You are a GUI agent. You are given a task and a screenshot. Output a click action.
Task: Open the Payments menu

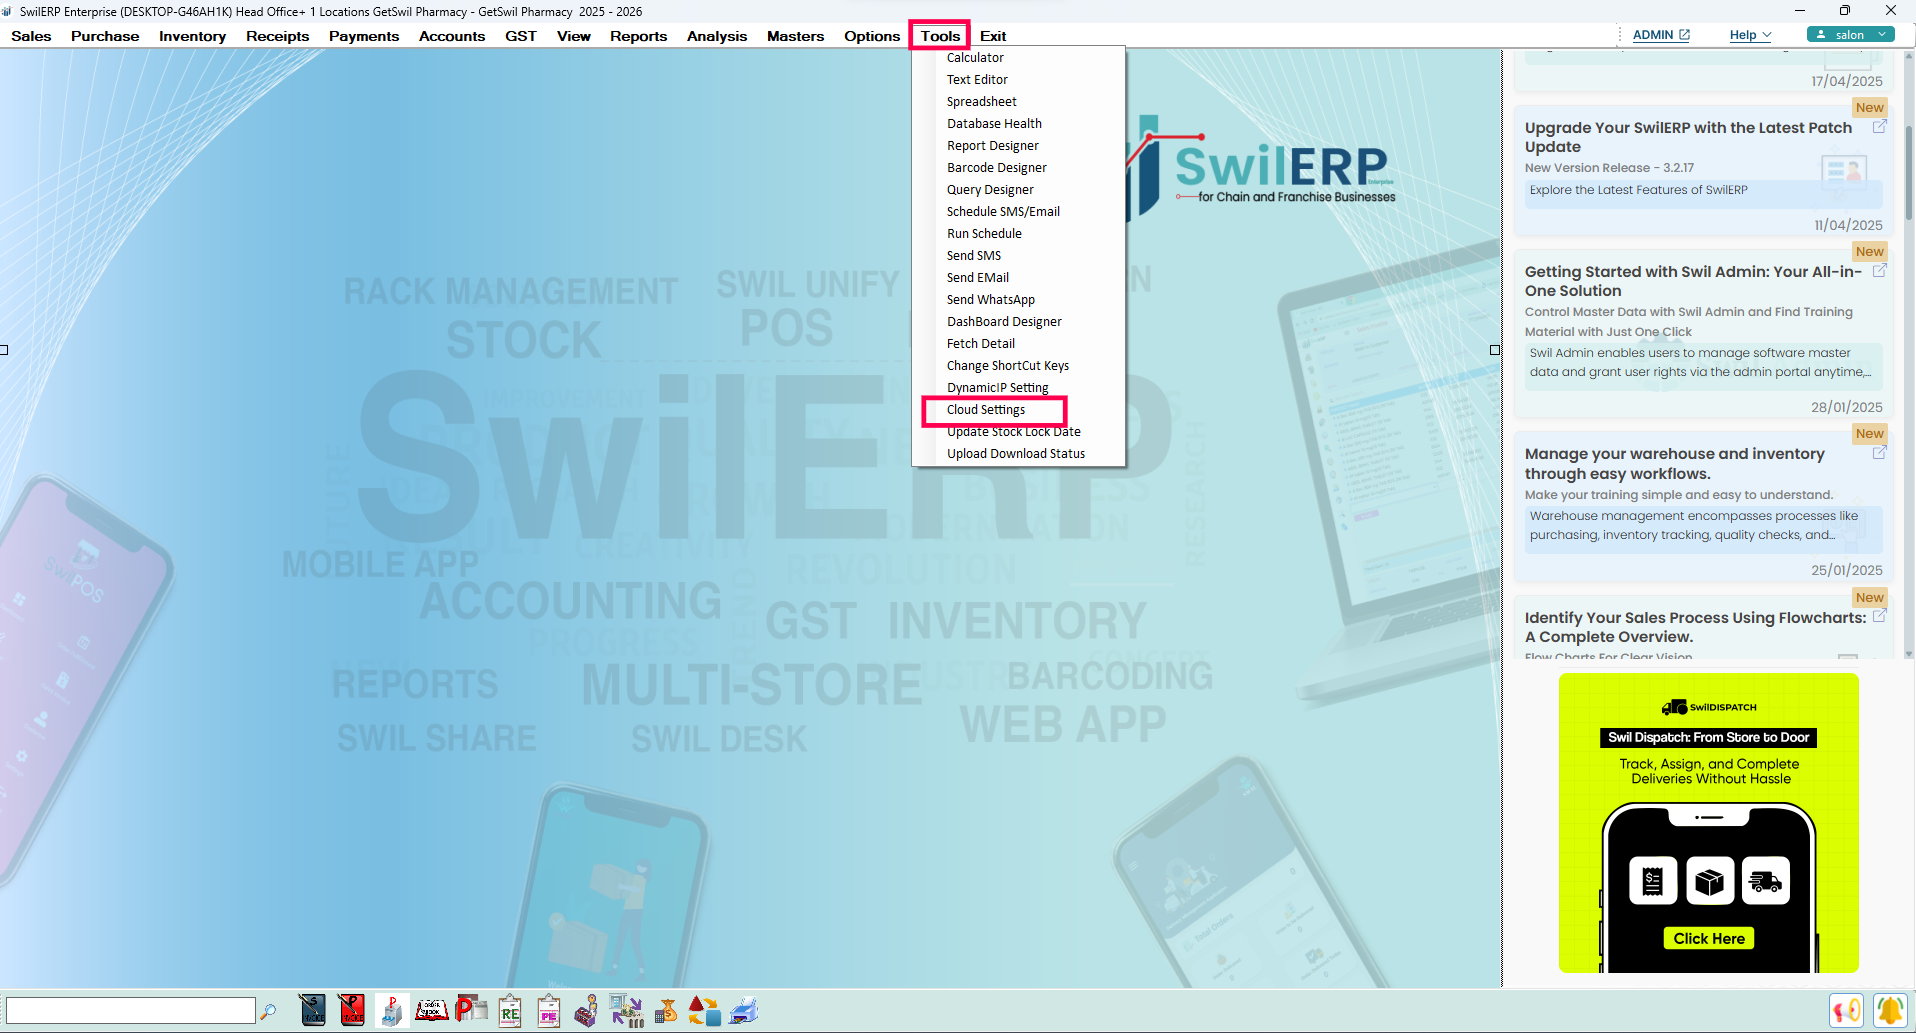[364, 36]
